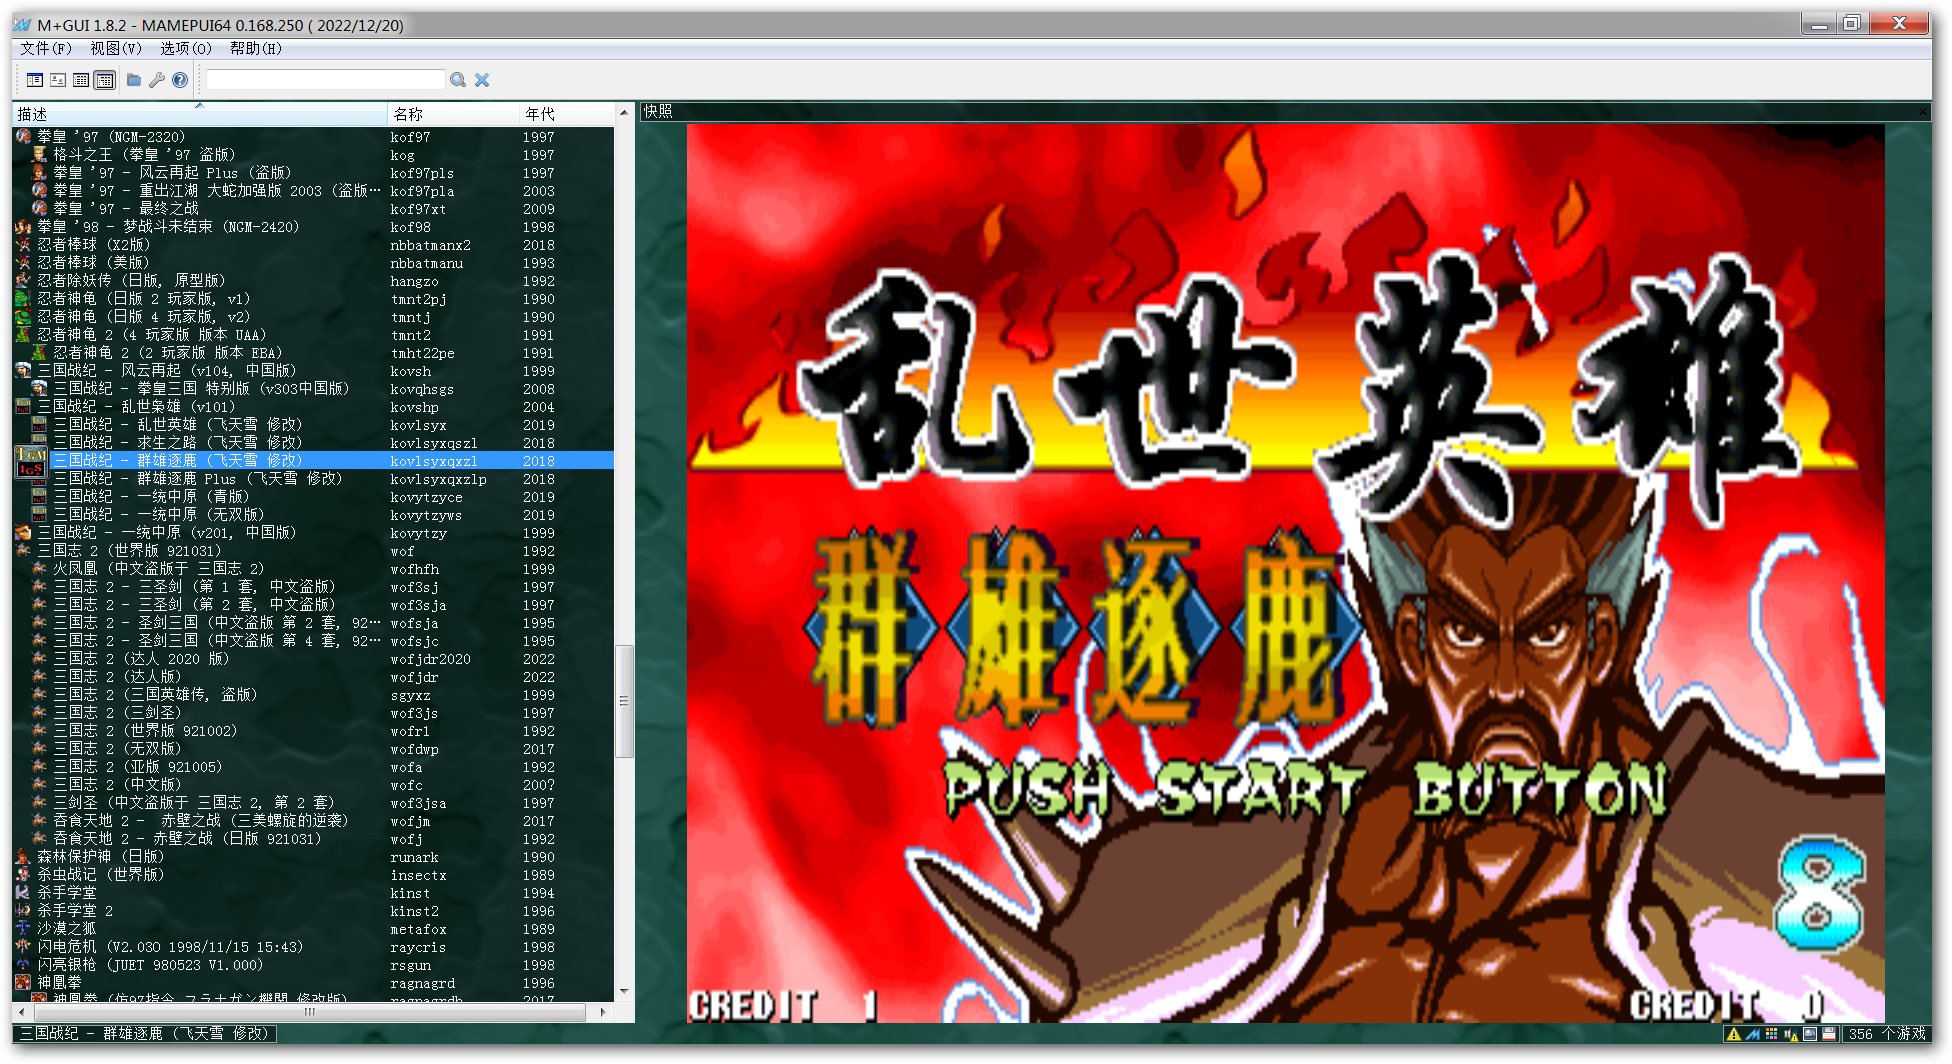1952x1064 pixels.
Task: Click the 乱世英雄 snapshot preview image
Action: coord(1285,573)
